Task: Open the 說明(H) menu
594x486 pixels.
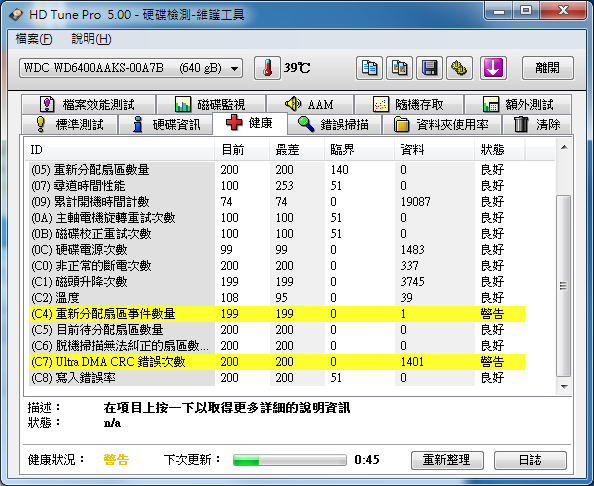Action: 91,39
